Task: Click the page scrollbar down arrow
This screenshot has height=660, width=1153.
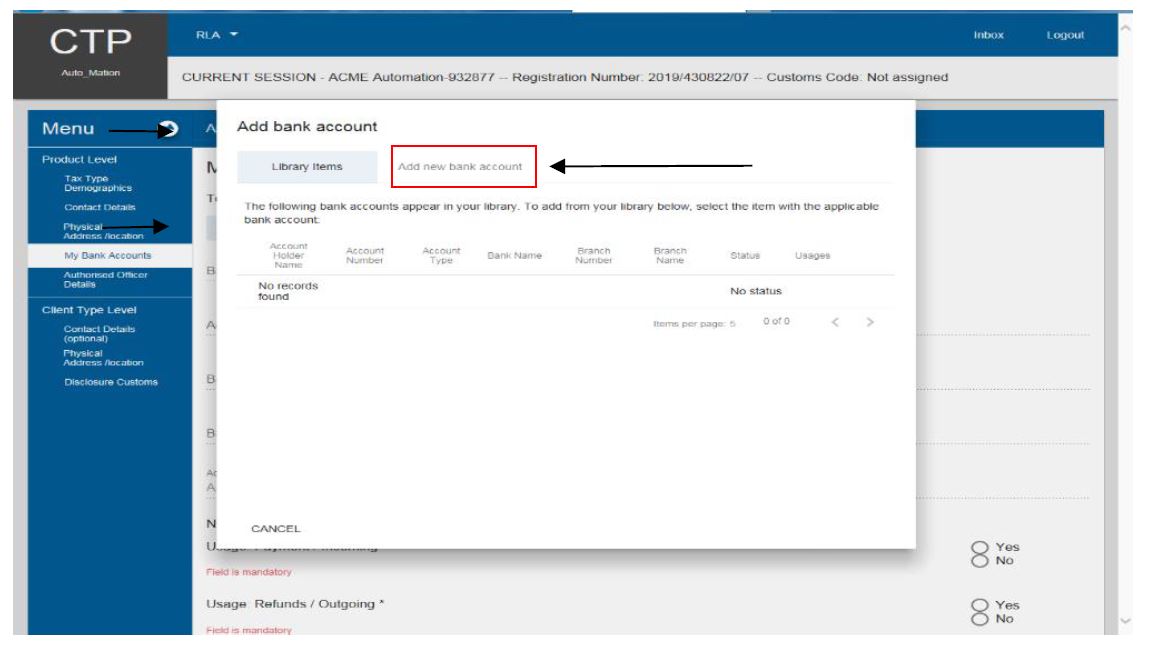Action: pos(1125,621)
